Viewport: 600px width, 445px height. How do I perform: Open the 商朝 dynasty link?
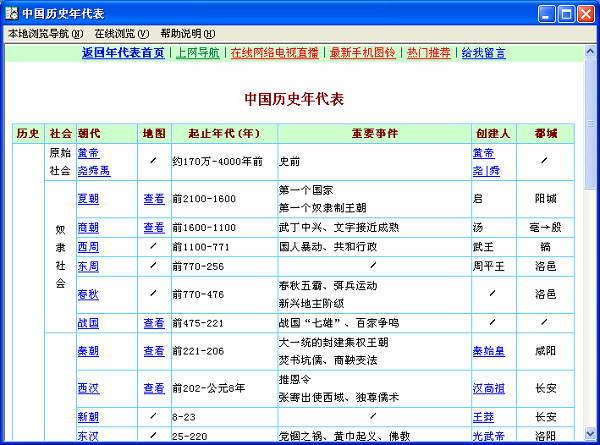coord(88,228)
